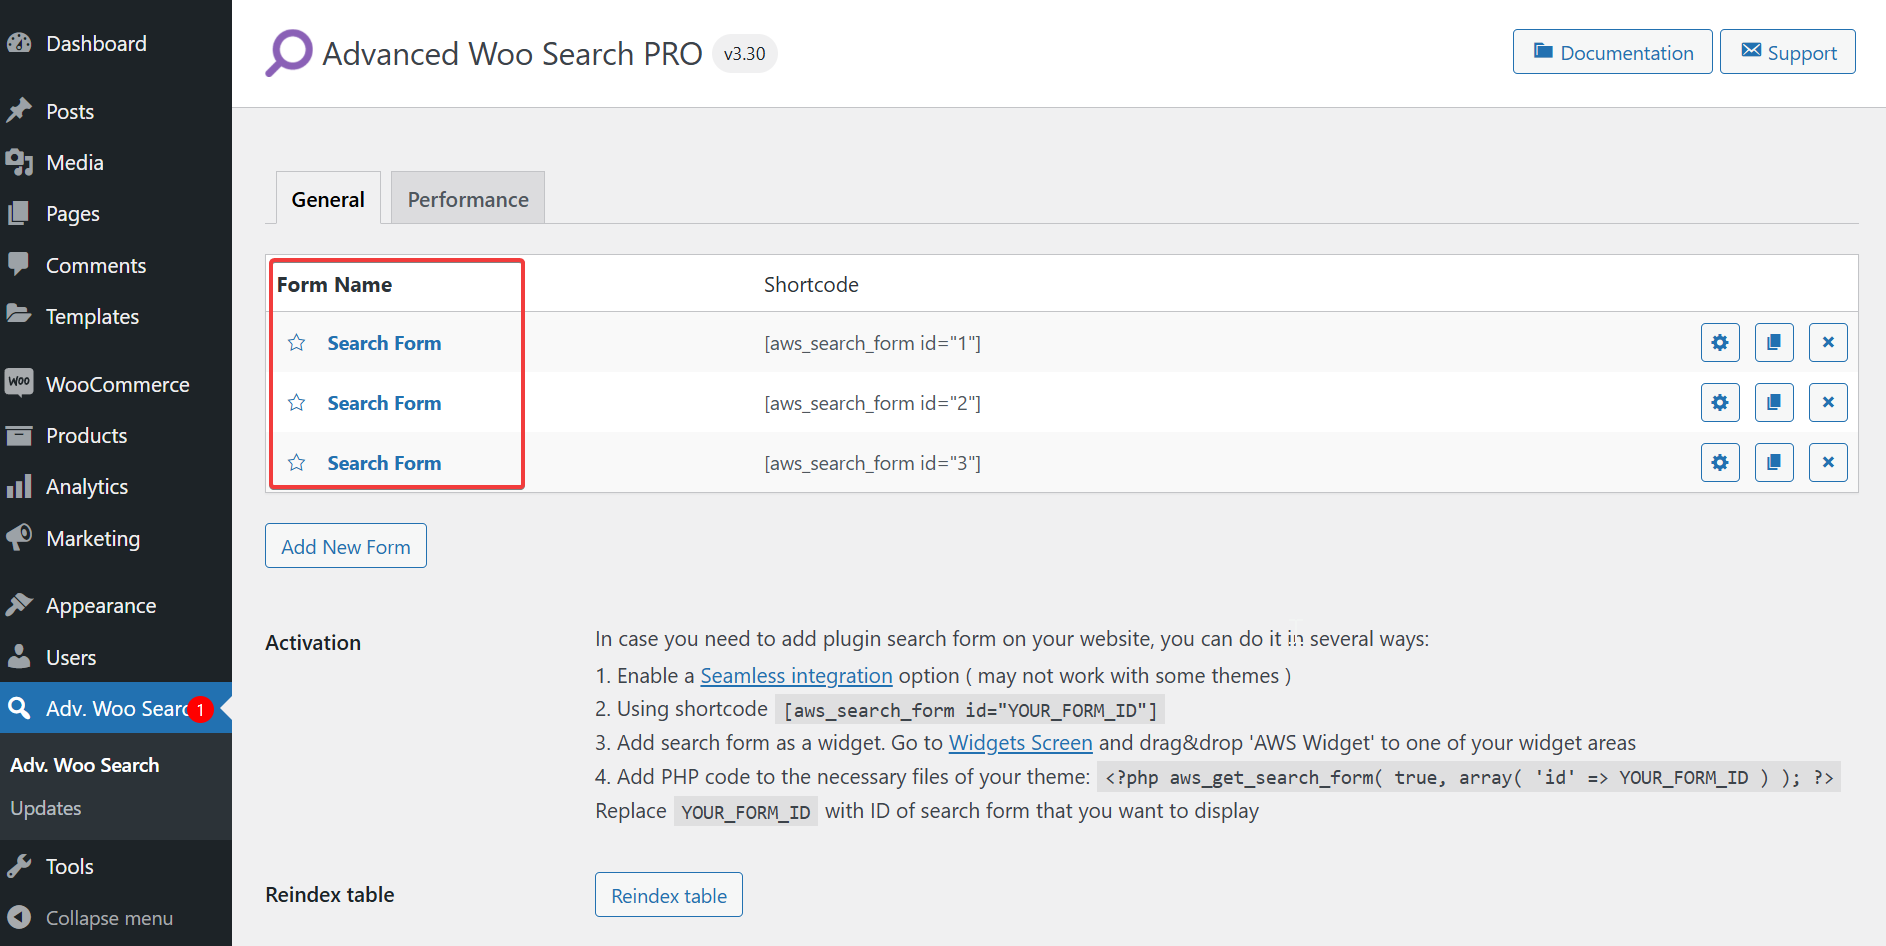Switch to the Performance tab
This screenshot has width=1886, height=946.
click(468, 198)
